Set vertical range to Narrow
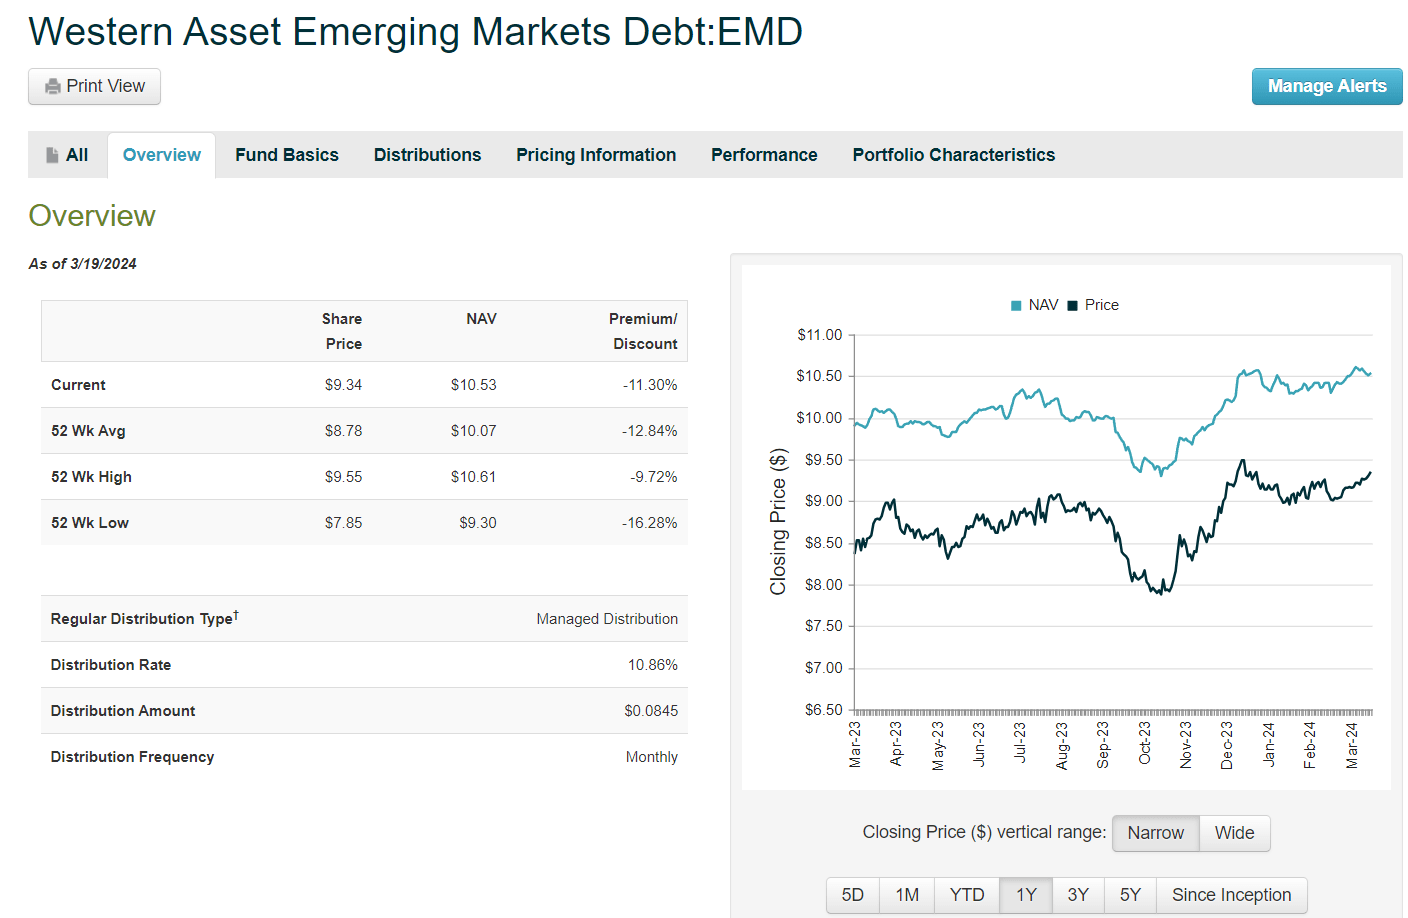Screen dimensions: 1408x918 point(1155,833)
